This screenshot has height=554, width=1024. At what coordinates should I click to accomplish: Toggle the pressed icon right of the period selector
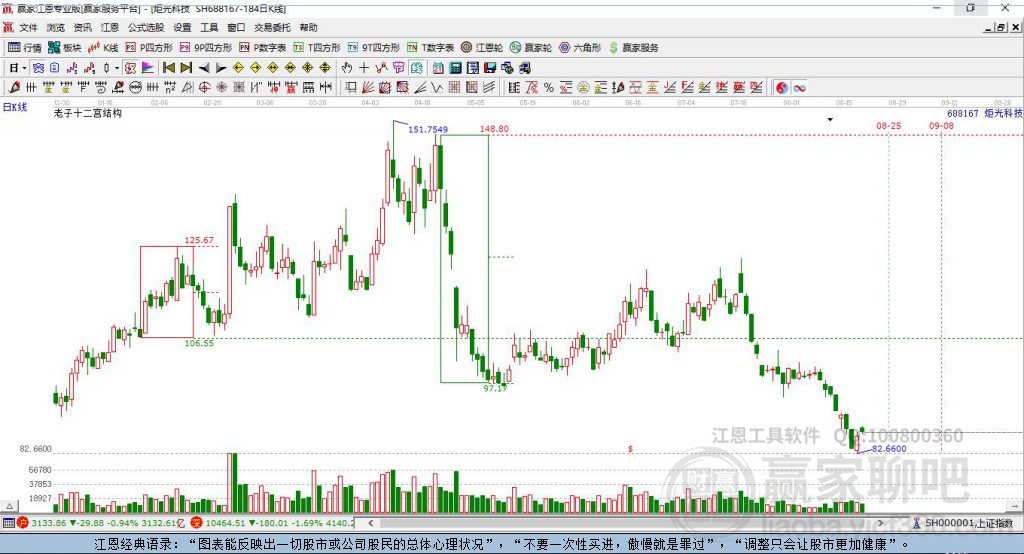pyautogui.click(x=38, y=68)
